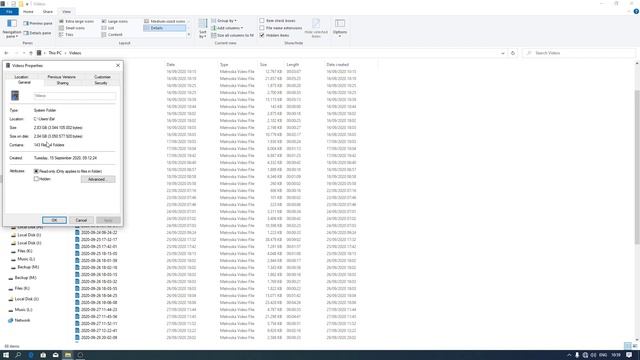Open Microsoft Edge from taskbar
640x360 pixels.
31,355
